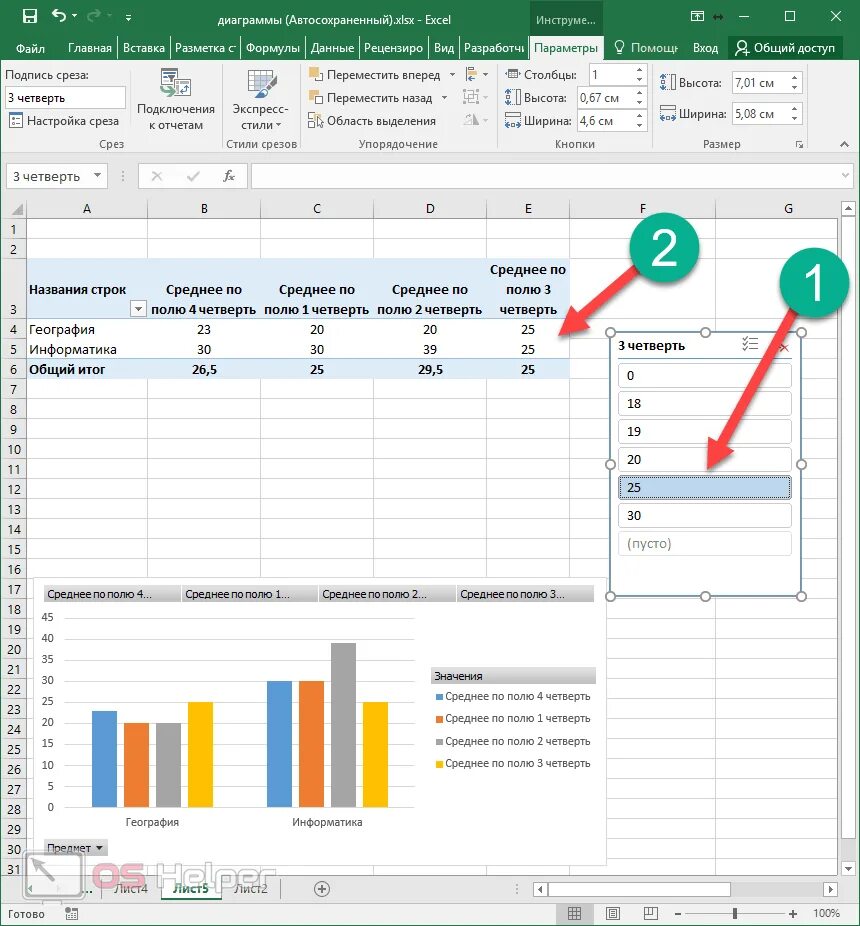
Task: Click the Undo arrow icon
Action: point(60,16)
